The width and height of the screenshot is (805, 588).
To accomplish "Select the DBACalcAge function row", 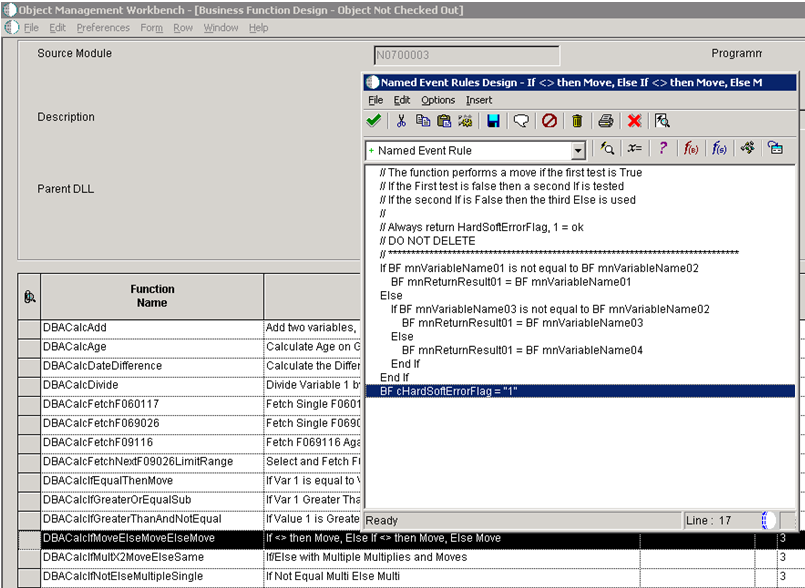I will click(151, 347).
